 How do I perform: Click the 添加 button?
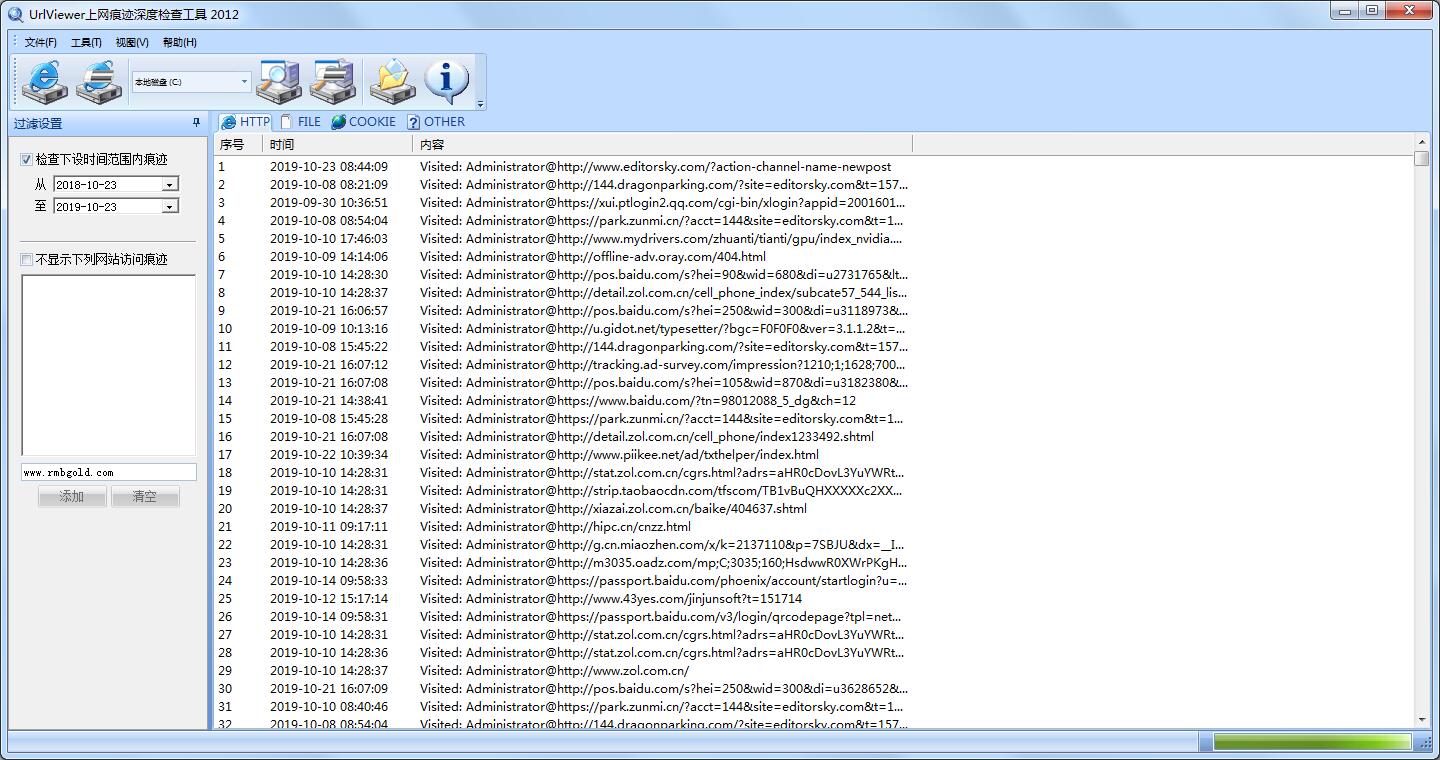coord(72,496)
